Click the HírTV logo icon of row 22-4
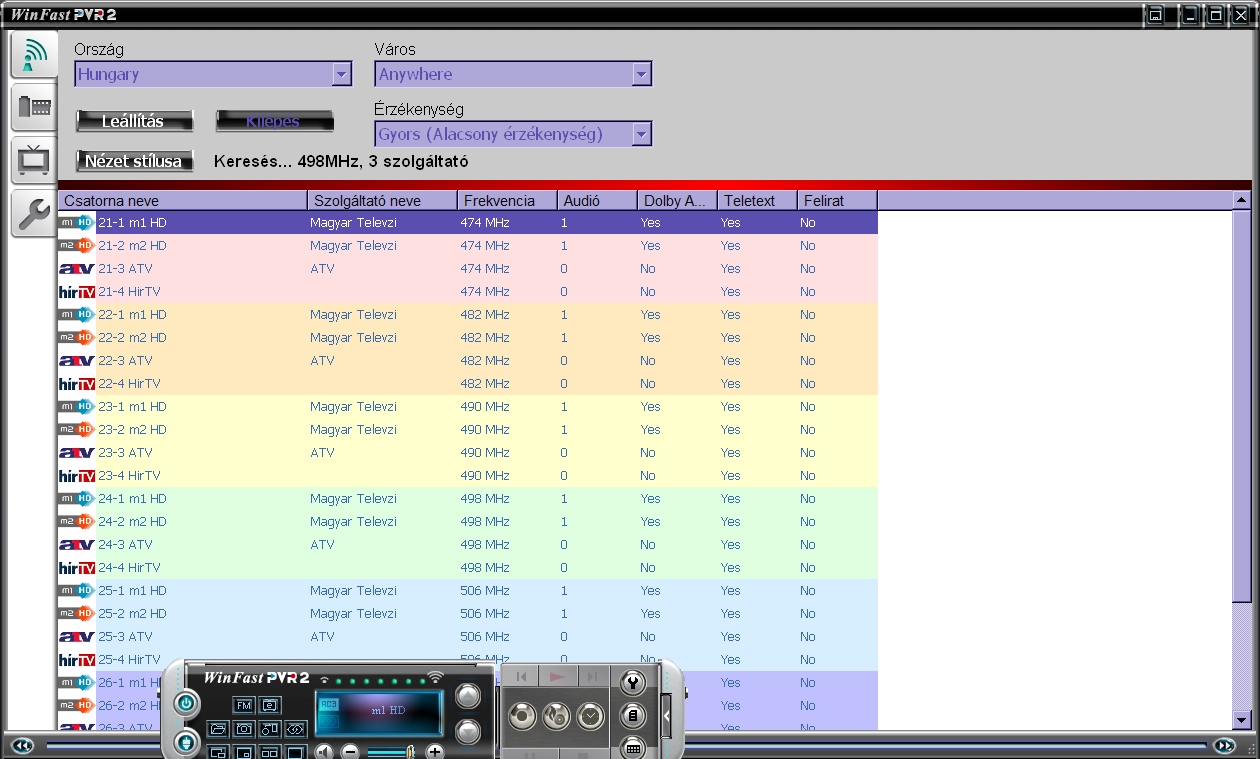1260x759 pixels. pyautogui.click(x=76, y=383)
